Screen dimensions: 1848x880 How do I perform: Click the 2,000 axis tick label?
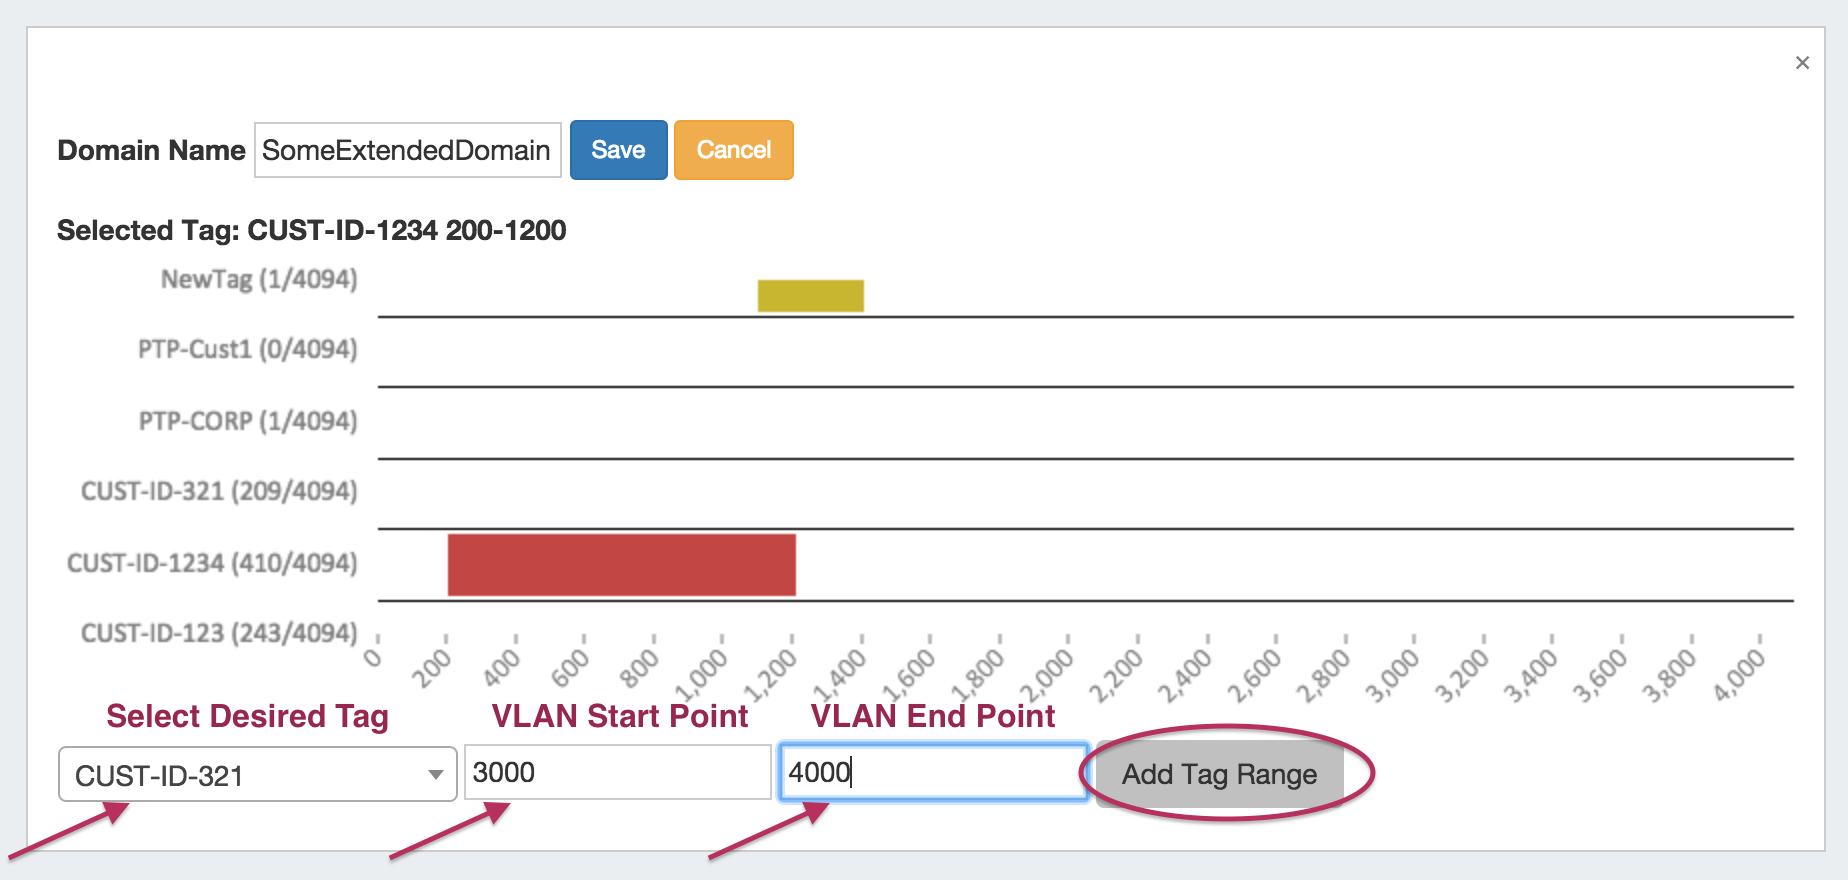pos(1047,675)
